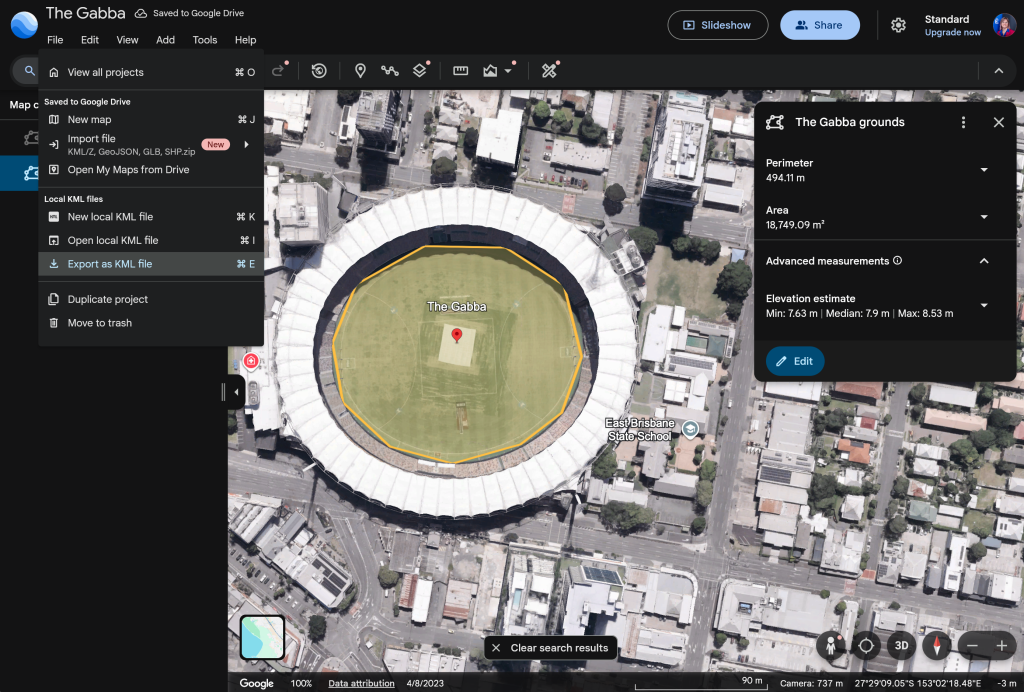Select Duplicate project from File menu
The width and height of the screenshot is (1024, 692).
point(107,299)
